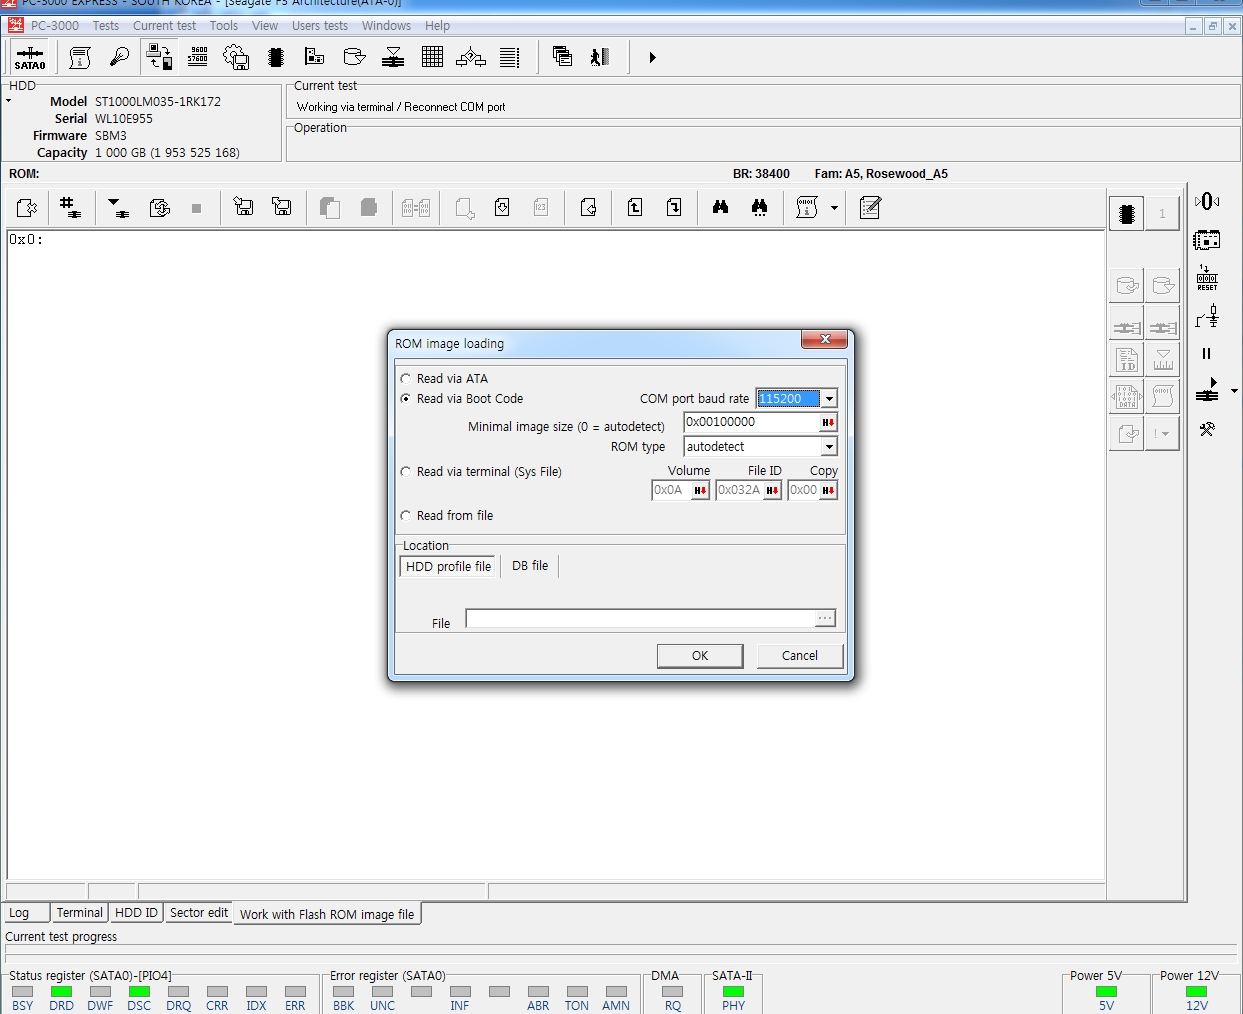Expand the dropdown arrow on right sidebar
The height and width of the screenshot is (1014, 1243).
tap(1234, 391)
